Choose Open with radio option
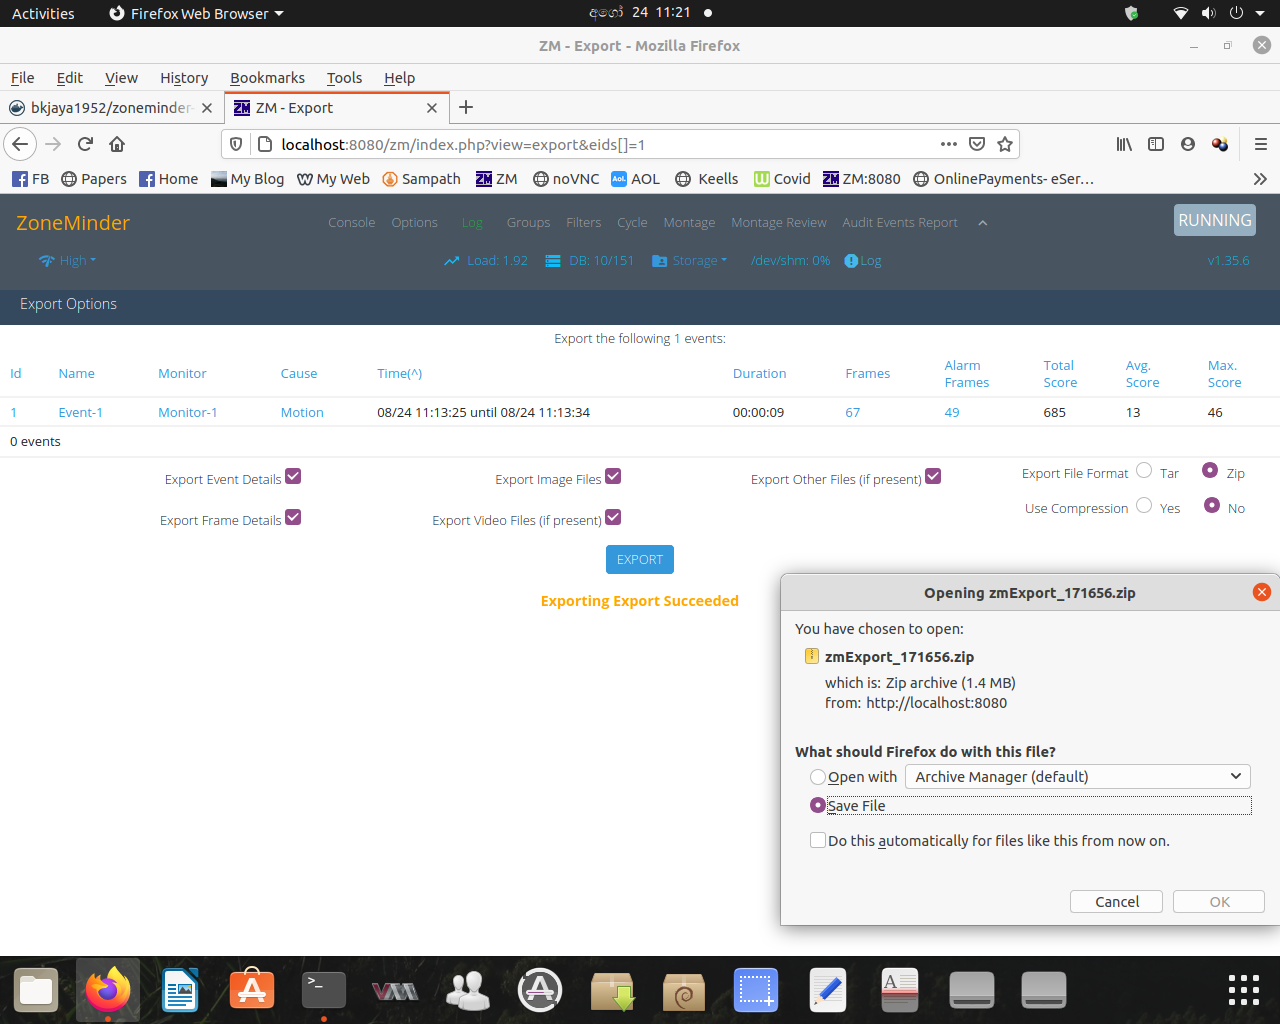The image size is (1280, 1024). pyautogui.click(x=818, y=777)
